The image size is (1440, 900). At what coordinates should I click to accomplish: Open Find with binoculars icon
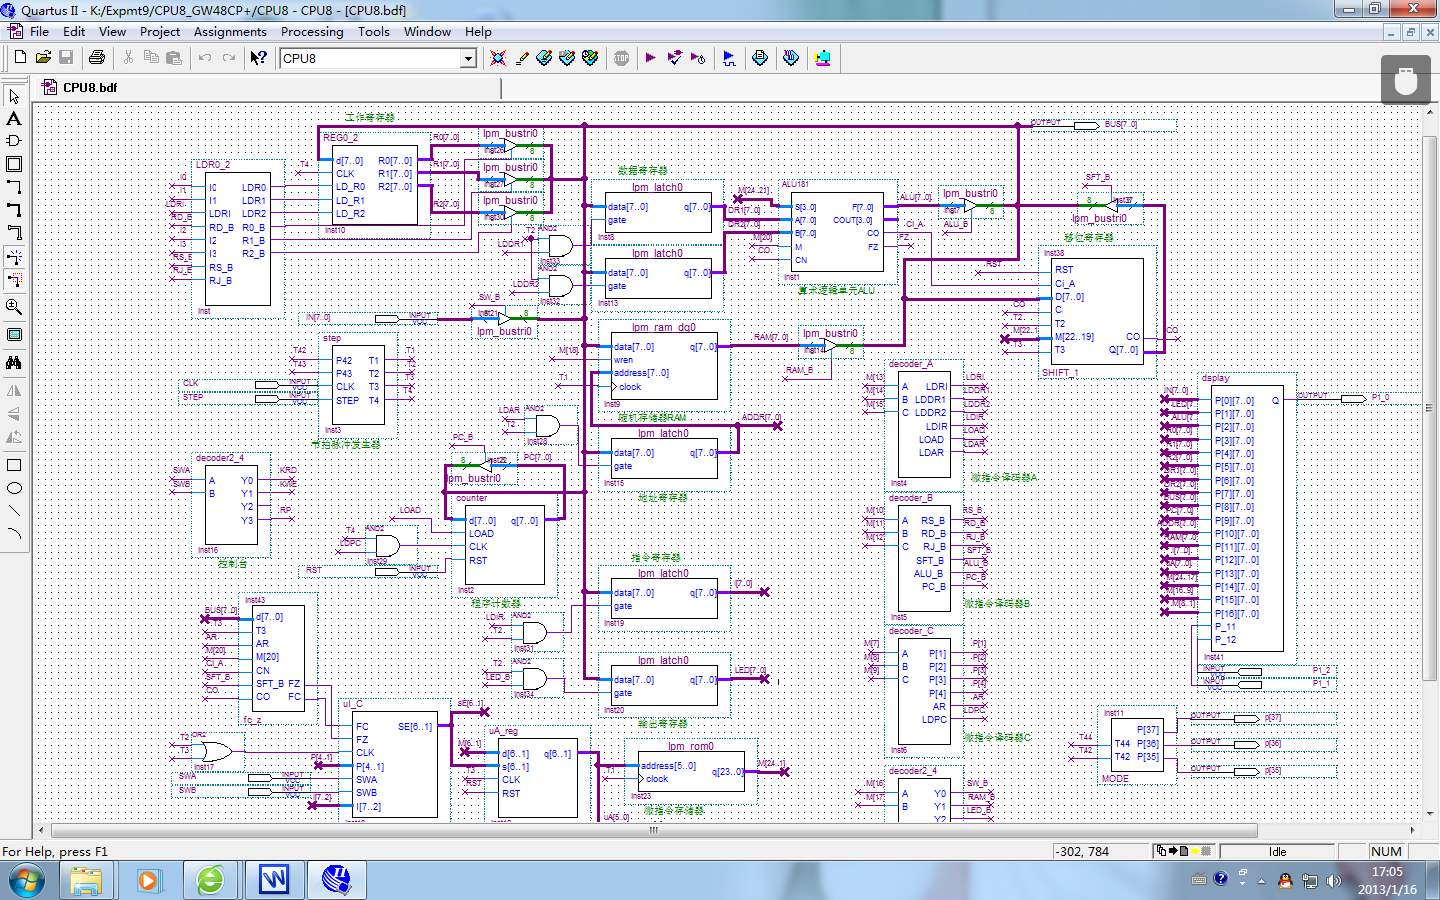(14, 362)
